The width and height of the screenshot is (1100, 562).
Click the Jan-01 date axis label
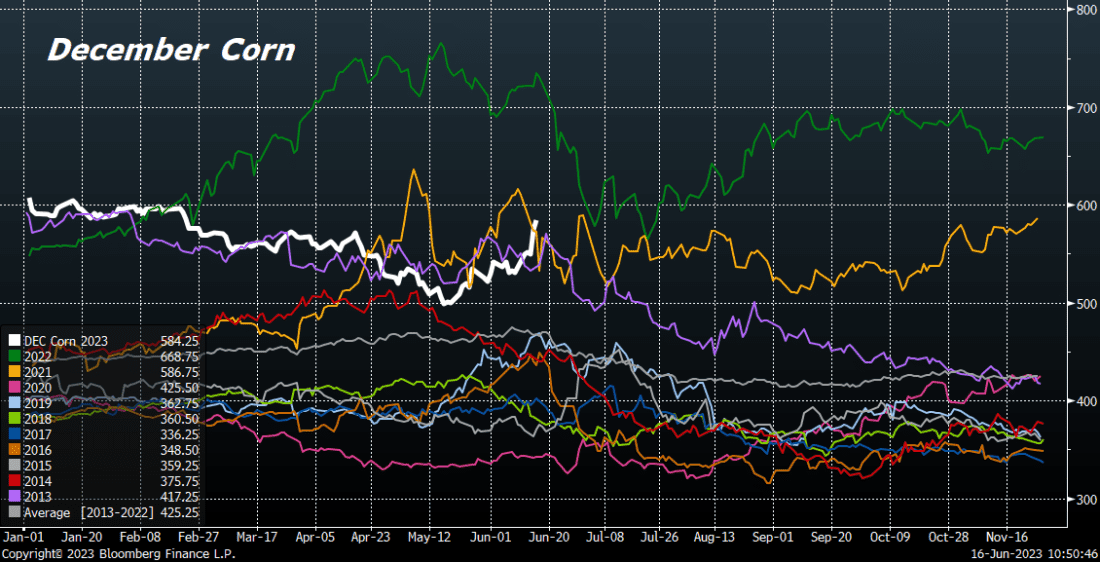coord(23,536)
